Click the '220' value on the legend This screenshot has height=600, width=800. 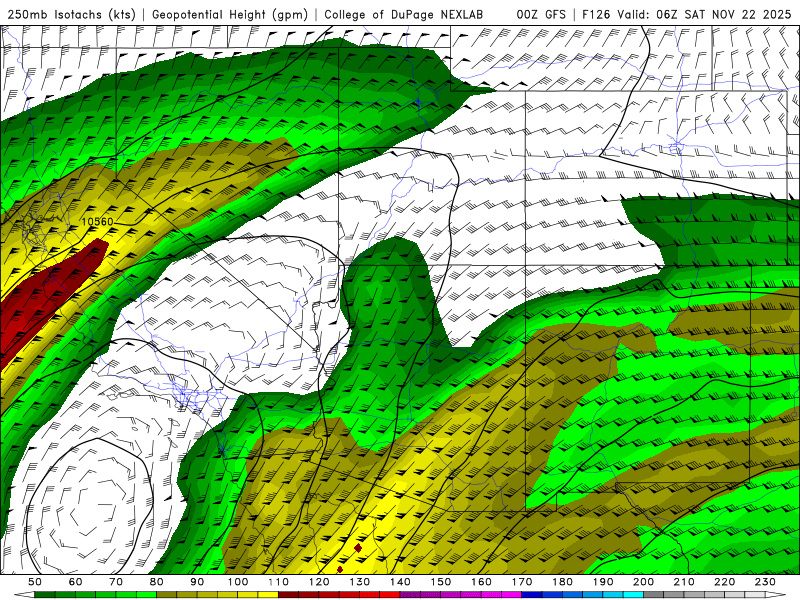725,582
